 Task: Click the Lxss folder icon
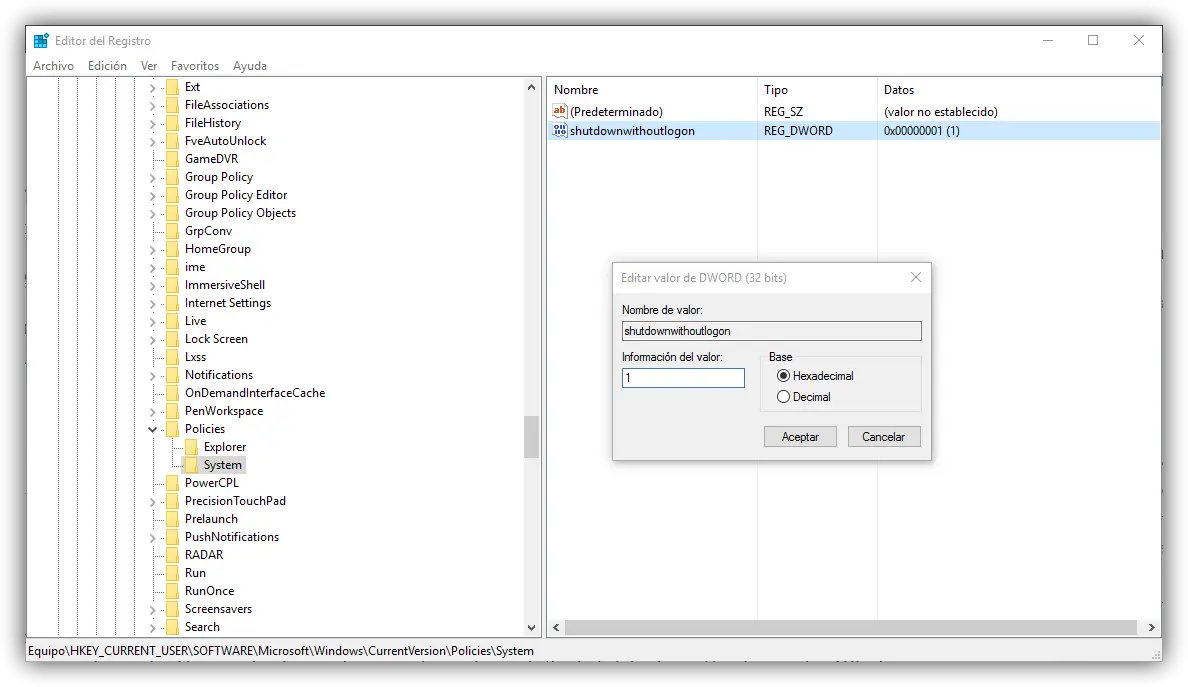[x=173, y=357]
